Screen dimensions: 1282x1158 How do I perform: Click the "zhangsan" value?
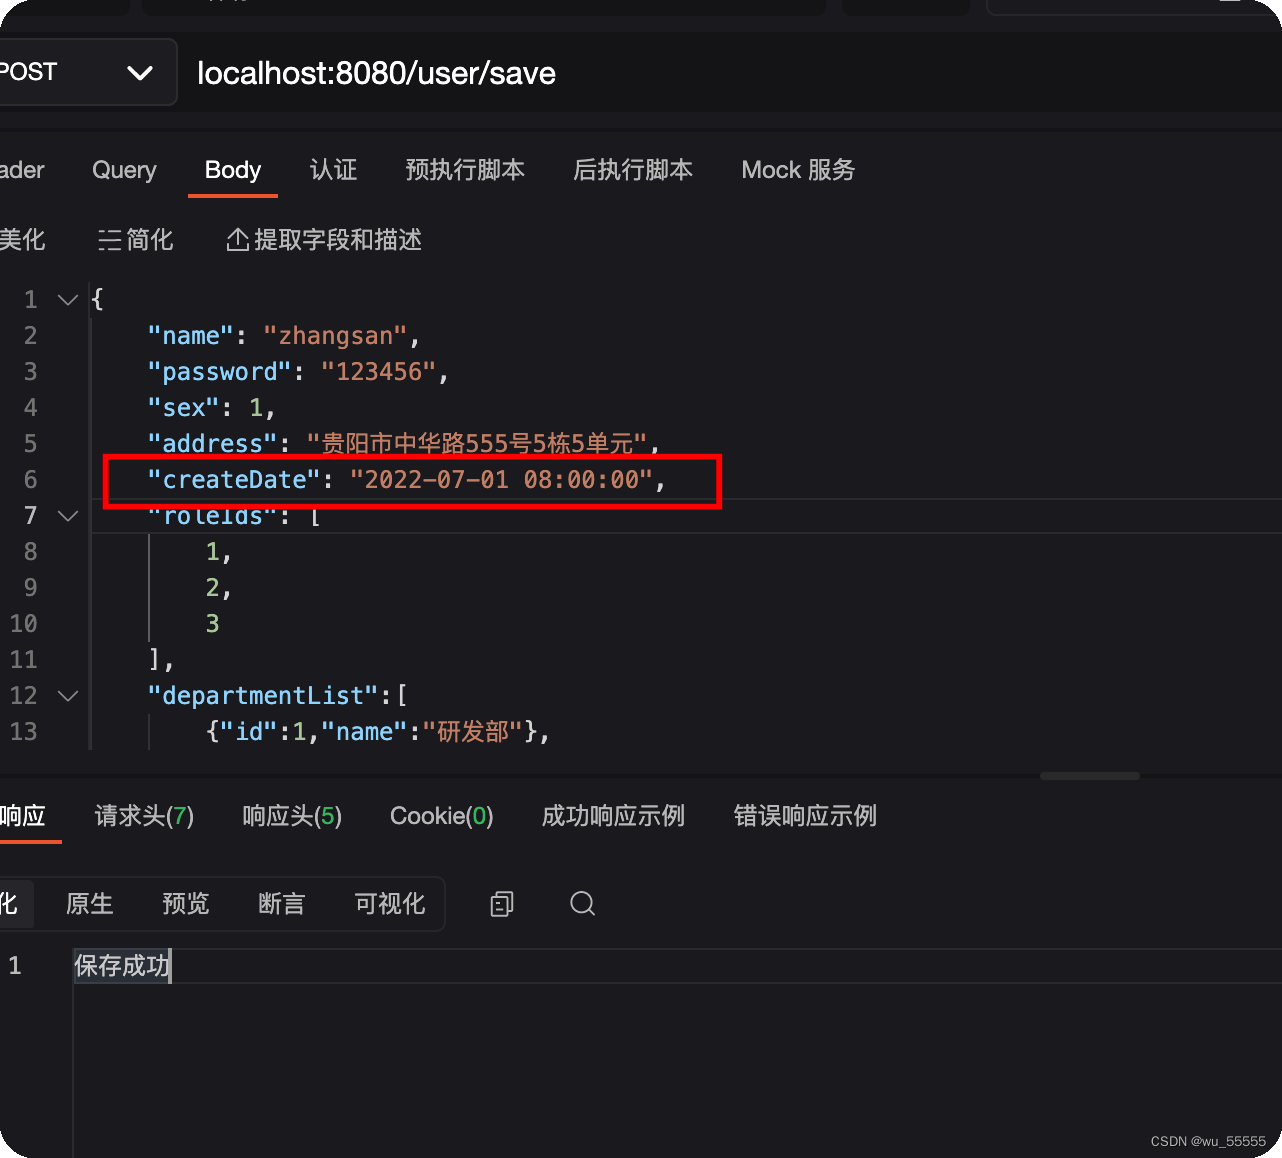335,336
